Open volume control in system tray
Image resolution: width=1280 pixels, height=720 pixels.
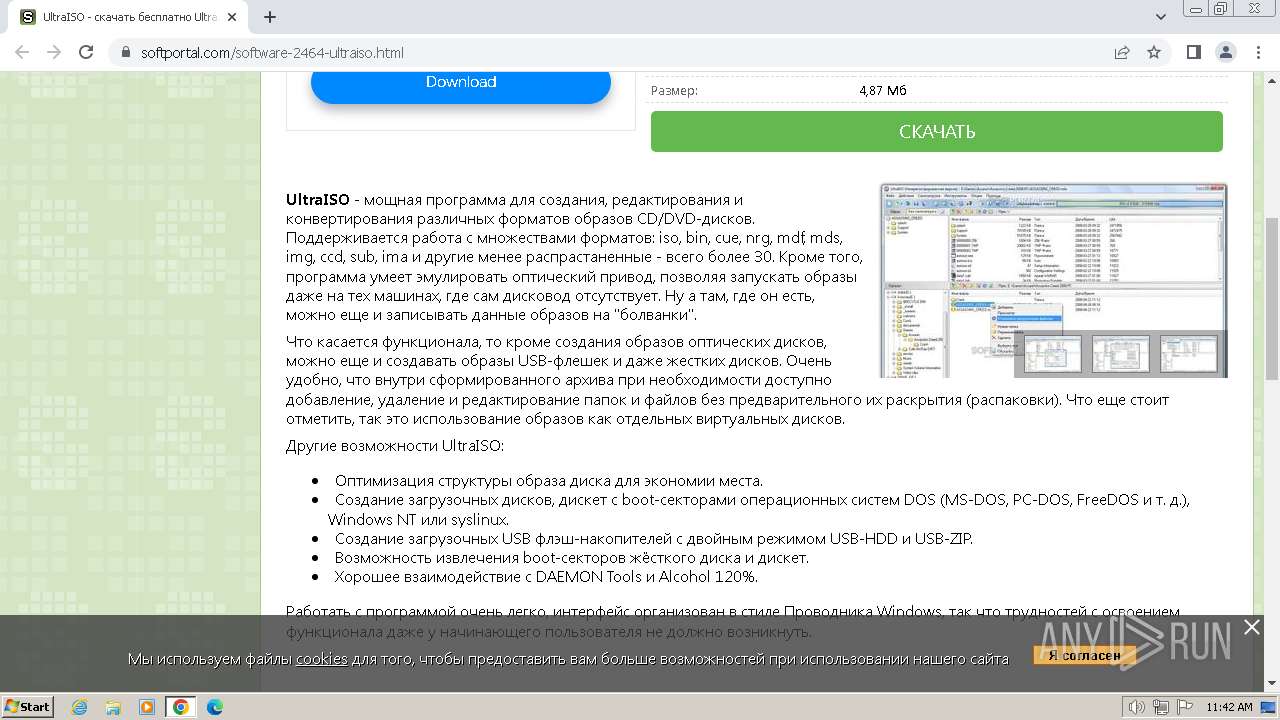1137,707
